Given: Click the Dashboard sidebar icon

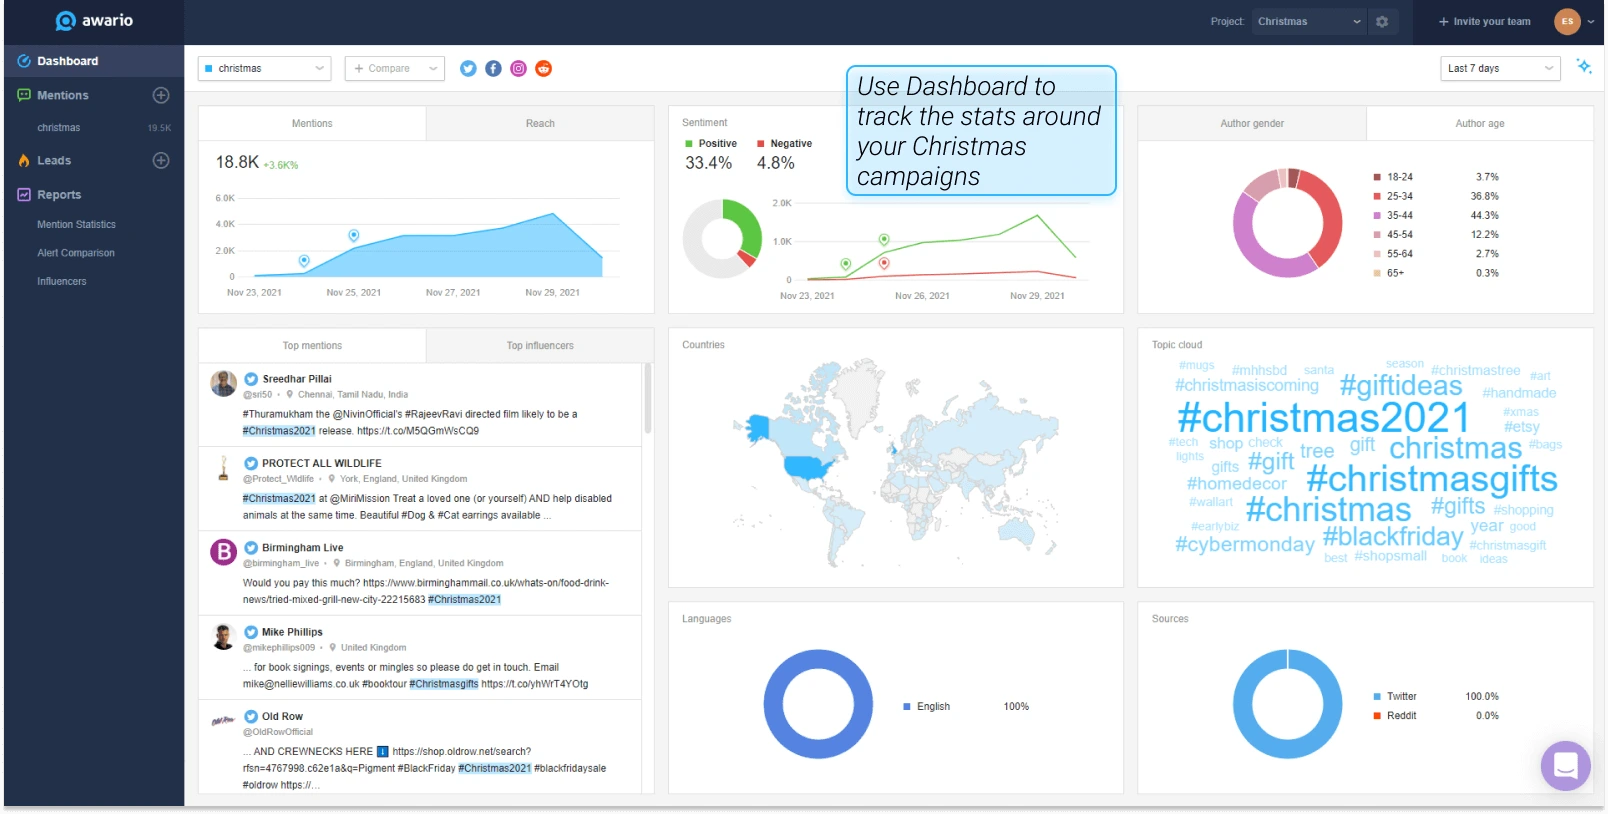Looking at the screenshot, I should click(x=24, y=61).
